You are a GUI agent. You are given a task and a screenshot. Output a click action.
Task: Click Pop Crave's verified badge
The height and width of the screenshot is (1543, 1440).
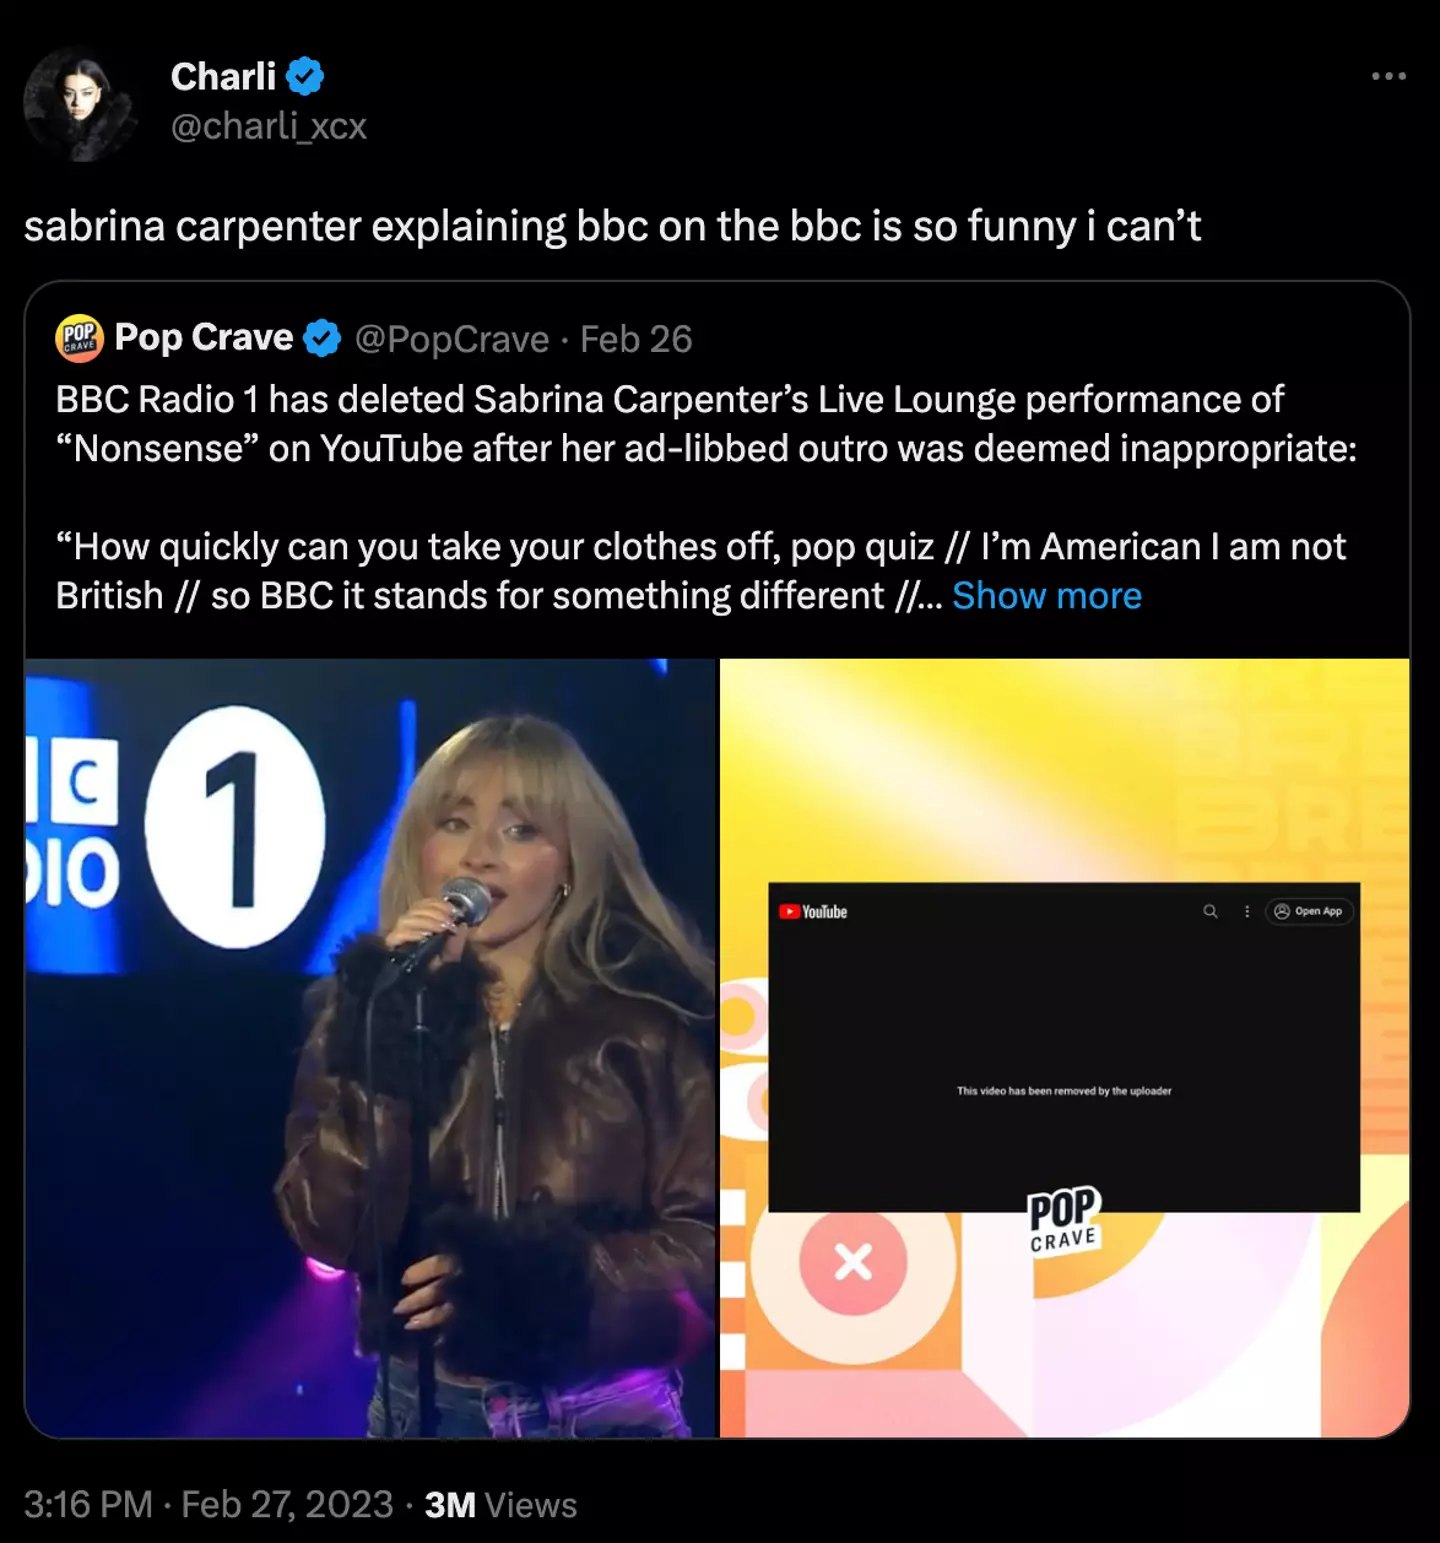click(x=322, y=339)
